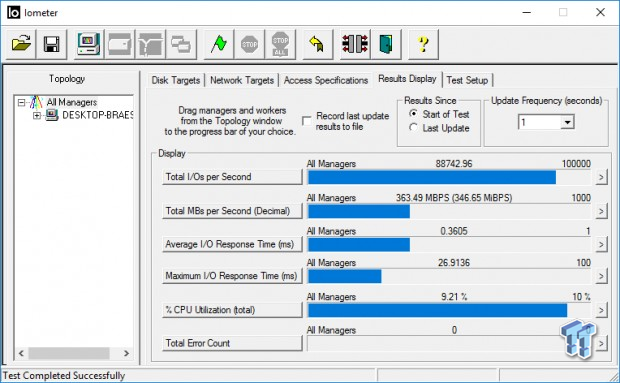Switch to the Access Specifications tab
Screen dimensions: 620x383
[x=326, y=80]
